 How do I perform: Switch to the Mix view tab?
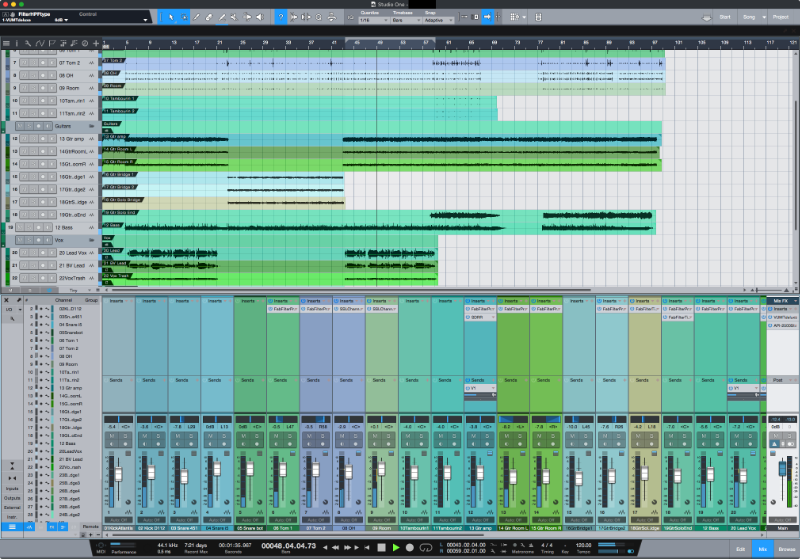[763, 547]
